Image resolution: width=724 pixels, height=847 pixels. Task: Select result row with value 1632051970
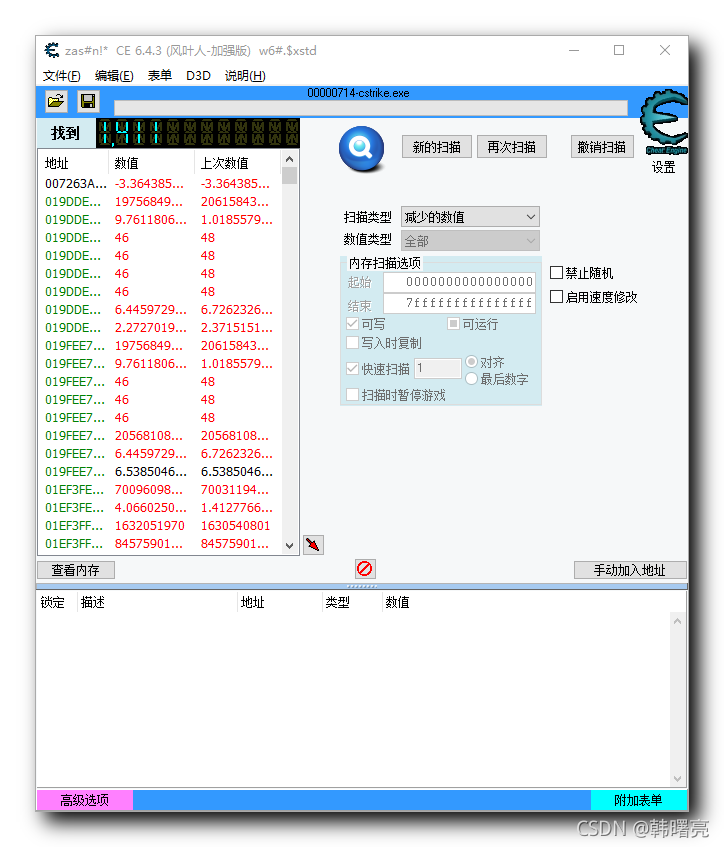point(159,526)
